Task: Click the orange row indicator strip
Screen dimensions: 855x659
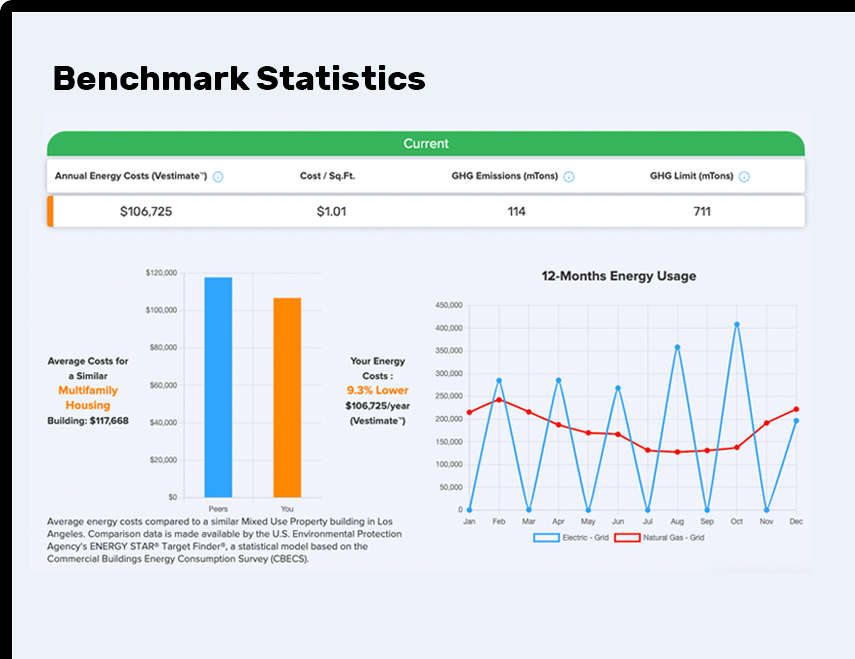Action: point(50,211)
